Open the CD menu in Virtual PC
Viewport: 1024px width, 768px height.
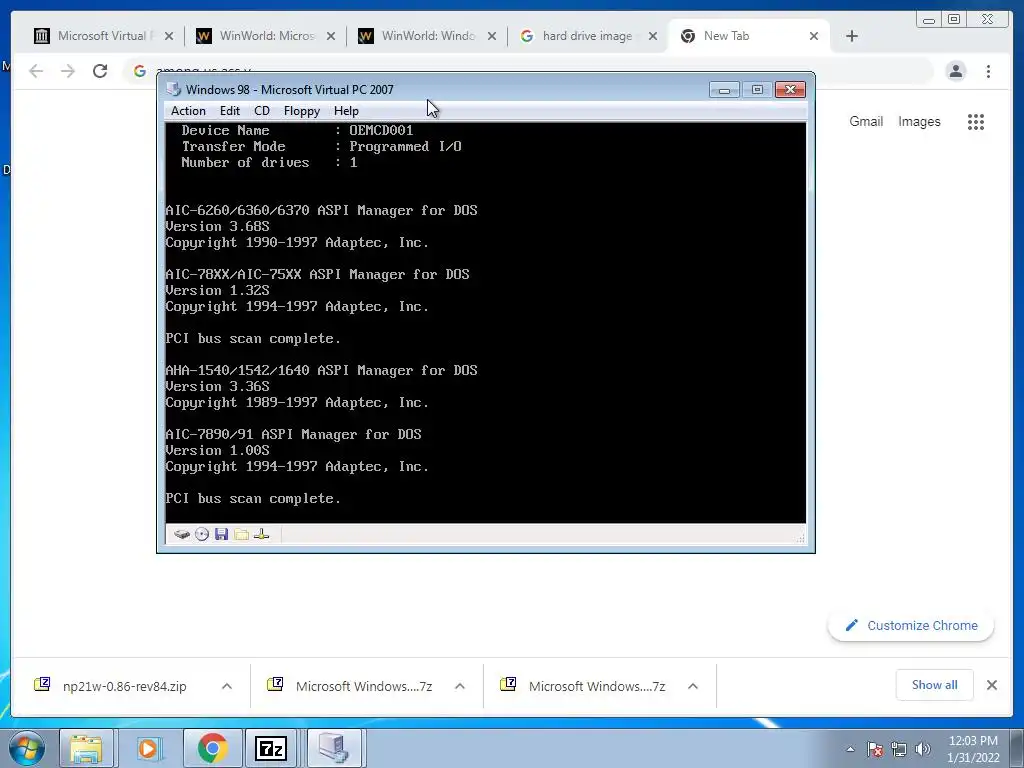click(x=262, y=111)
